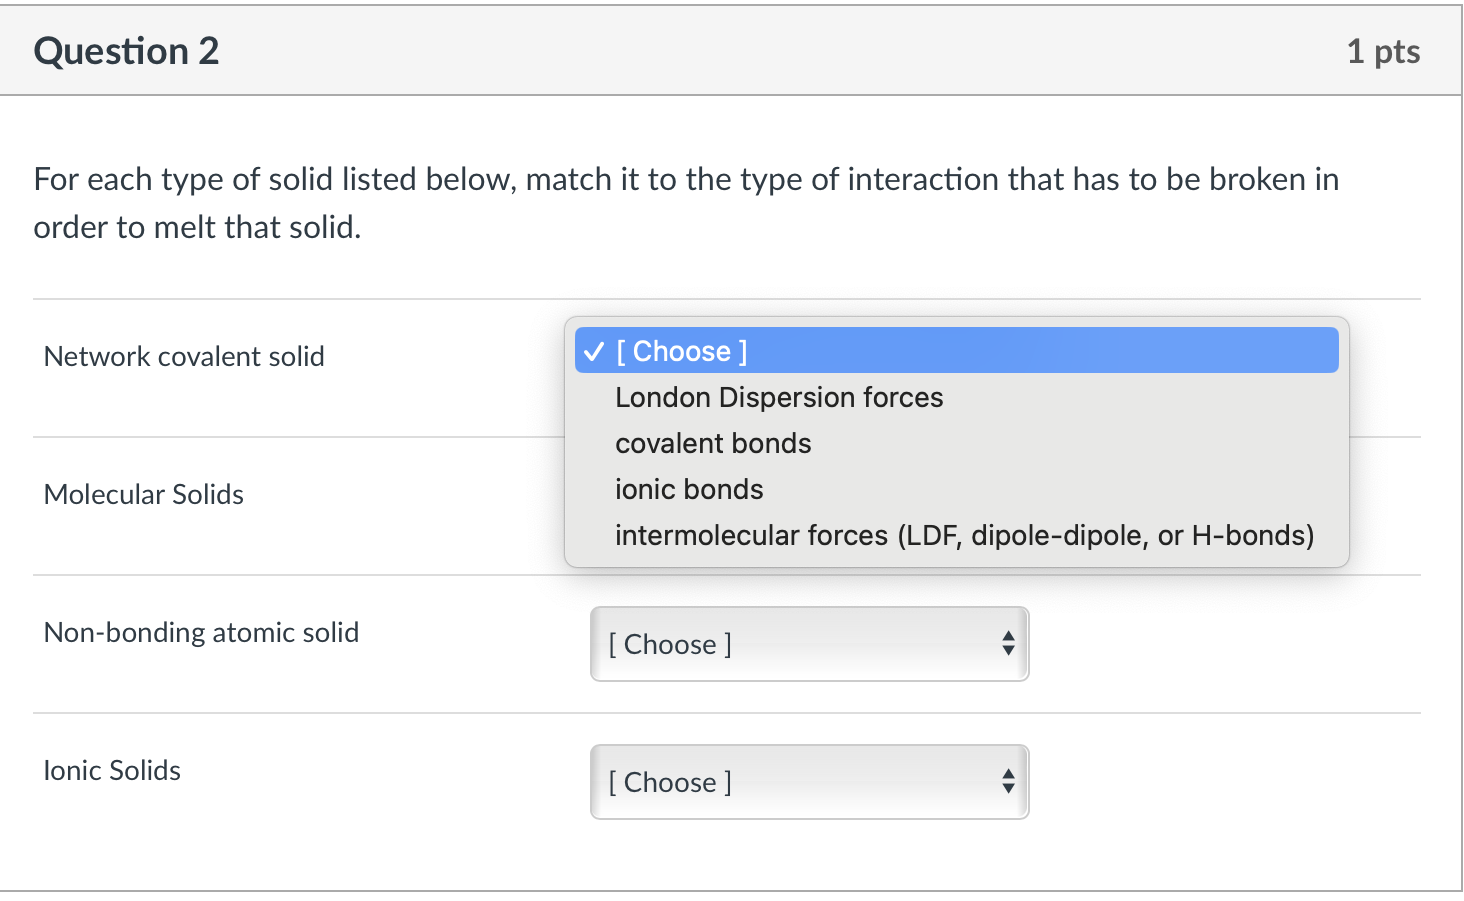Click the 'order to melt that solid' text line

tap(197, 228)
